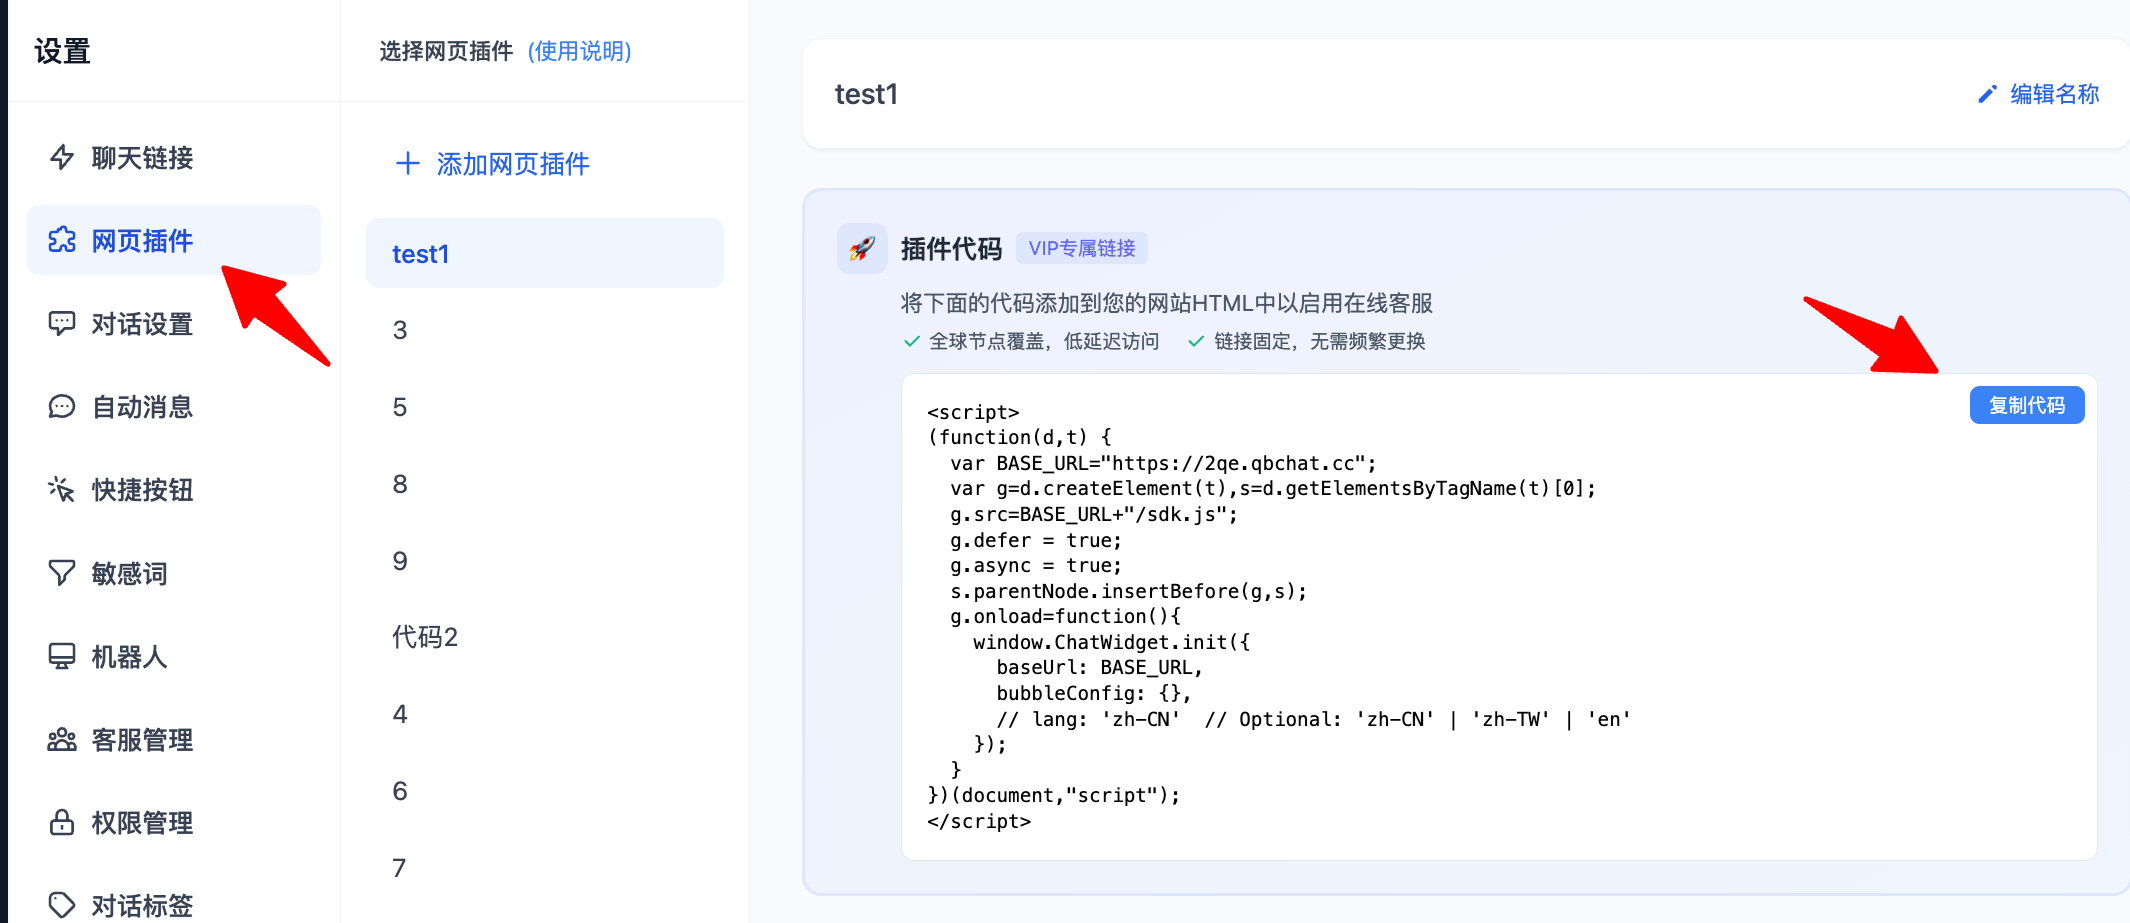Select plugin named 9 in the list
The height and width of the screenshot is (923, 2130).
point(545,561)
